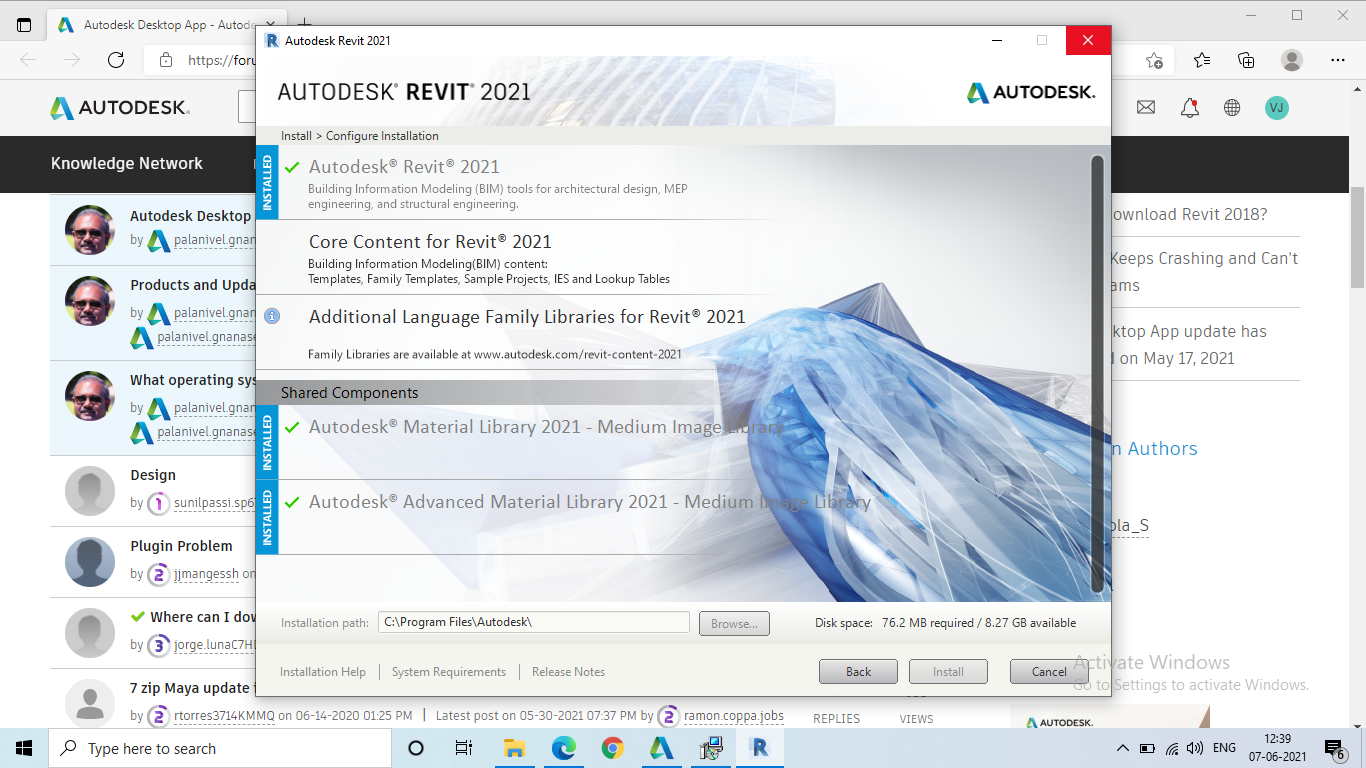
Task: Click the lock icon in the address bar
Action: [x=167, y=60]
